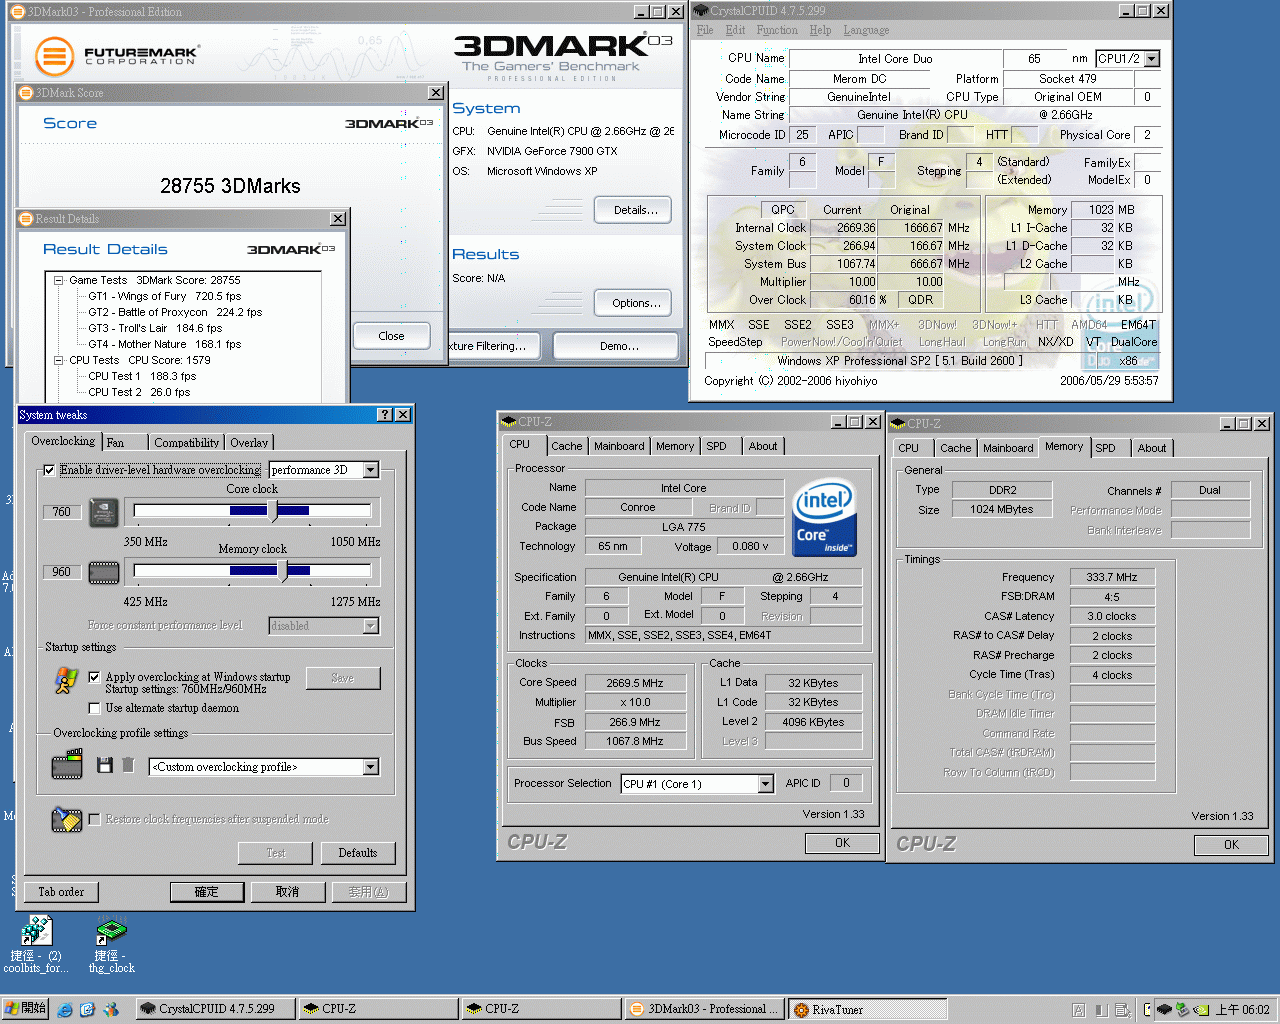Open the Function menu in CrystalCPUID
This screenshot has width=1280, height=1024.
tap(776, 30)
